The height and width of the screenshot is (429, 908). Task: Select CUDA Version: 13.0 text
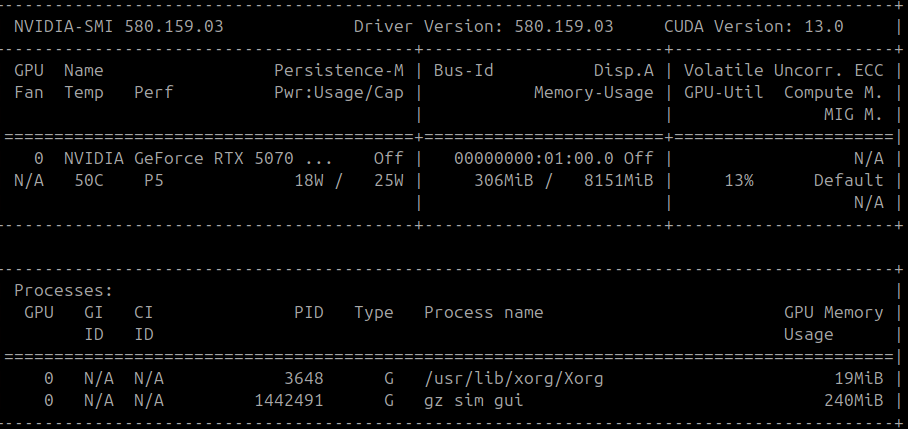(x=753, y=27)
